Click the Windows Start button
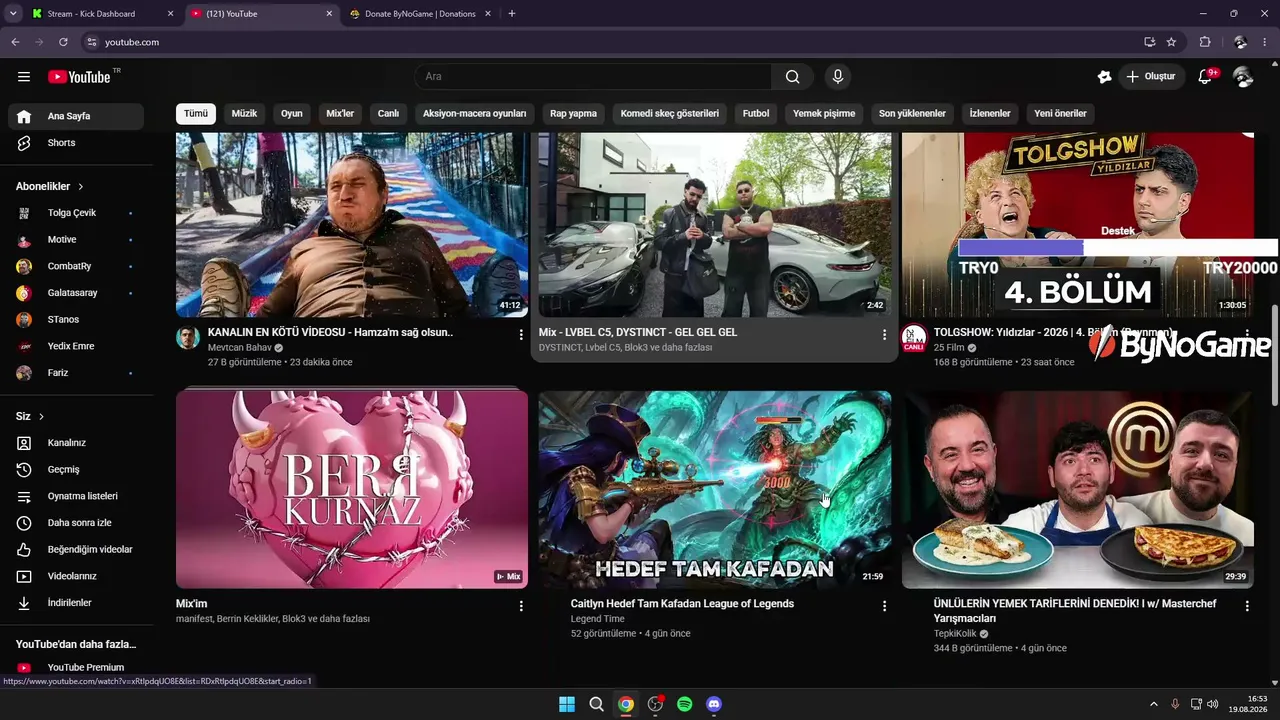The image size is (1280, 720). tap(566, 704)
